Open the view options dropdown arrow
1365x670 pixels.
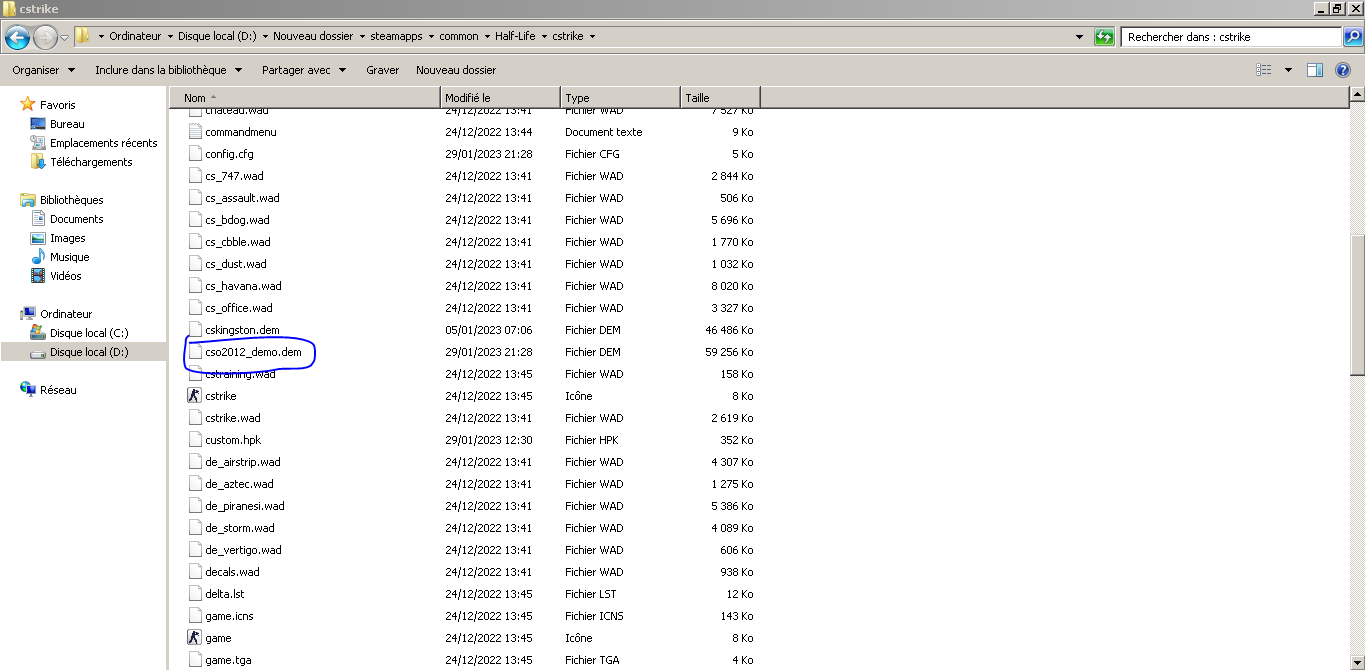click(1288, 70)
